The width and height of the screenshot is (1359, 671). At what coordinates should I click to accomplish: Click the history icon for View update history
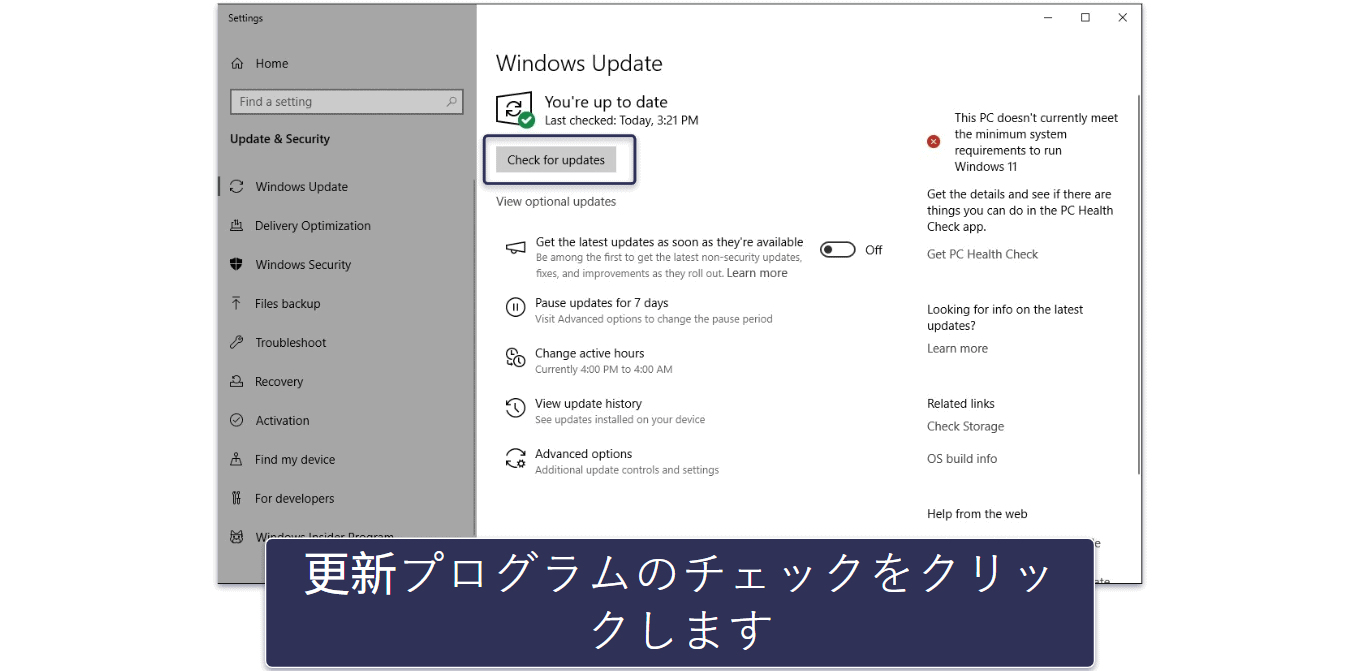point(515,408)
